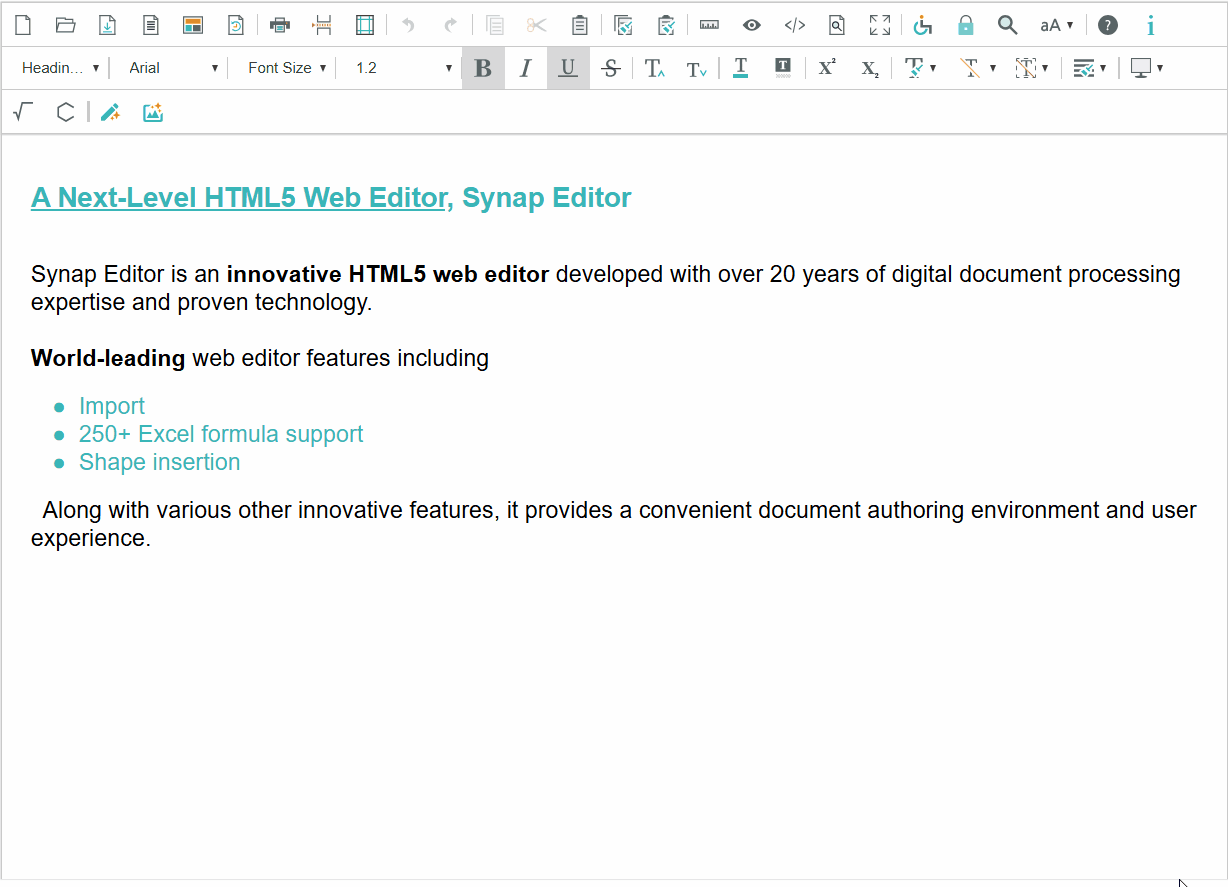This screenshot has height=887, width=1228.
Task: Insert a math formula with the square root icon
Action: 23,112
